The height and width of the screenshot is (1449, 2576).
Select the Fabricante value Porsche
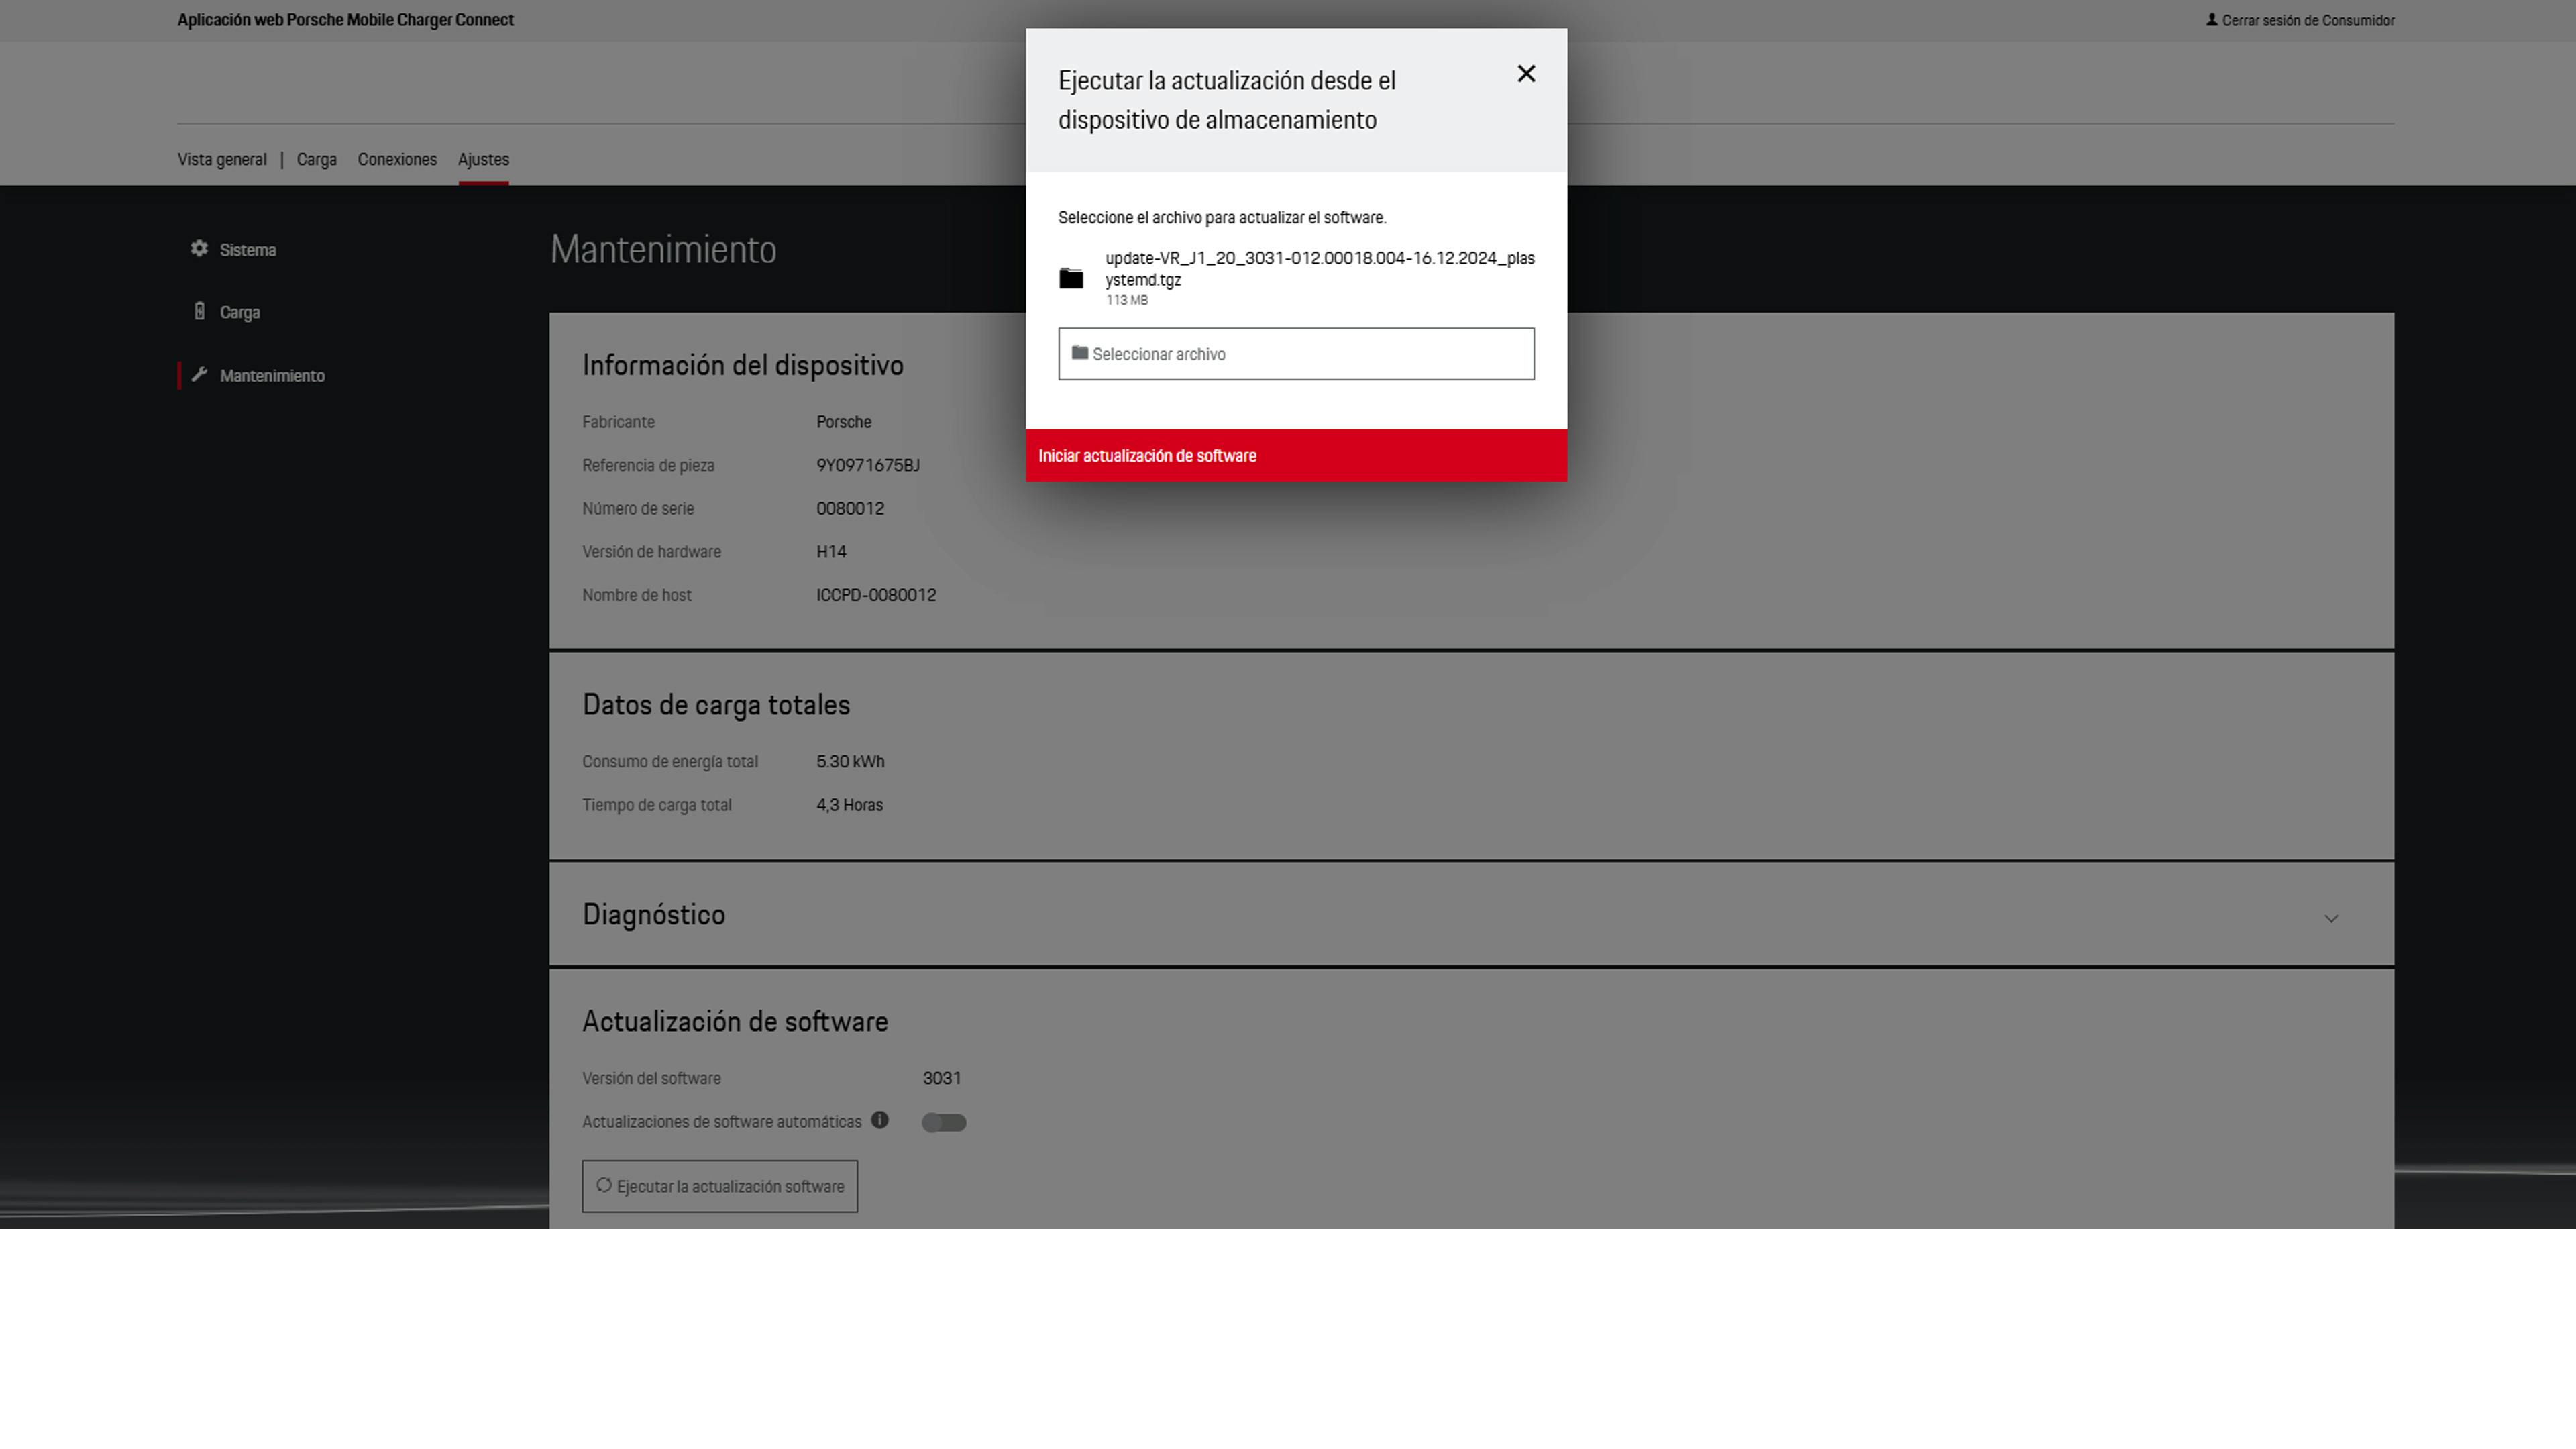pyautogui.click(x=844, y=423)
